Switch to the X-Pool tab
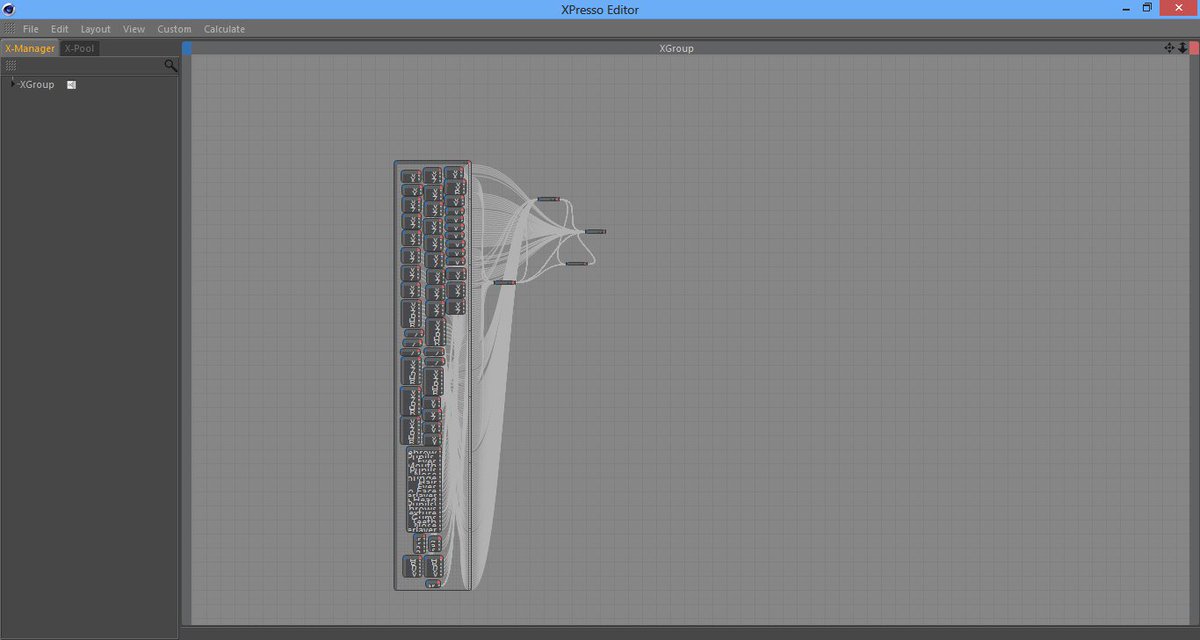This screenshot has height=640, width=1200. pyautogui.click(x=80, y=48)
